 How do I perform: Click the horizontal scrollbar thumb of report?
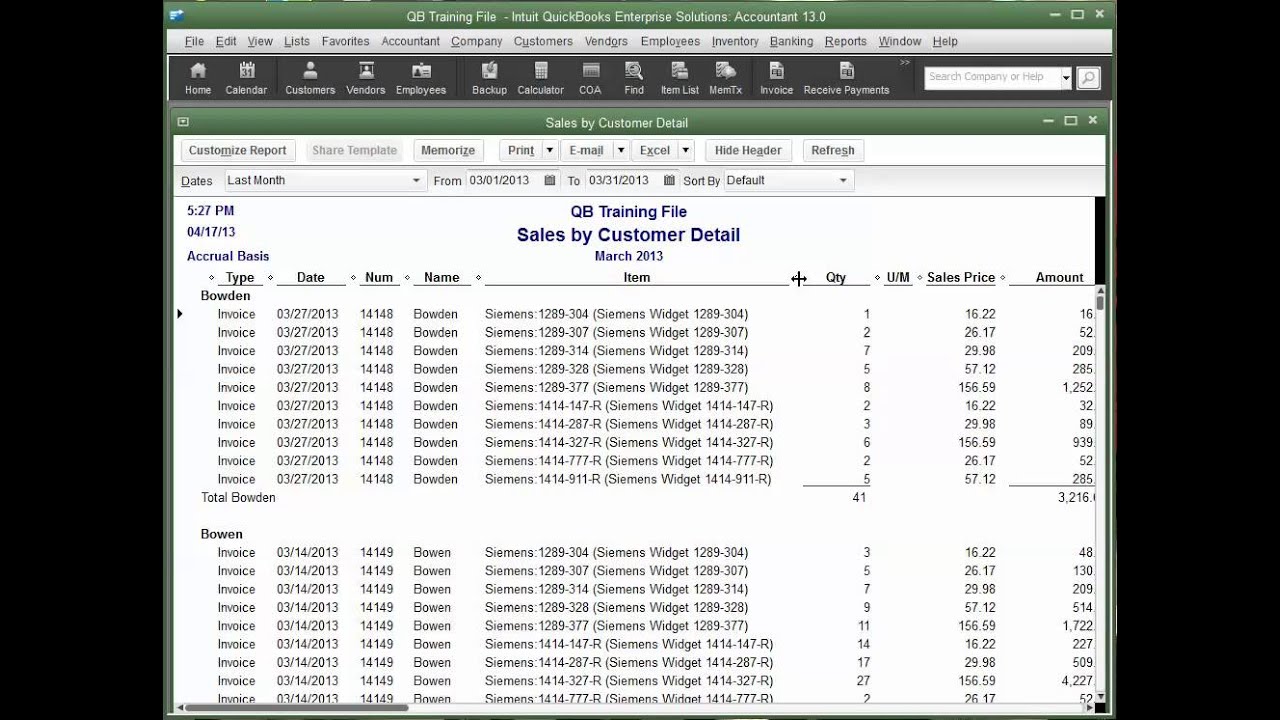(297, 708)
